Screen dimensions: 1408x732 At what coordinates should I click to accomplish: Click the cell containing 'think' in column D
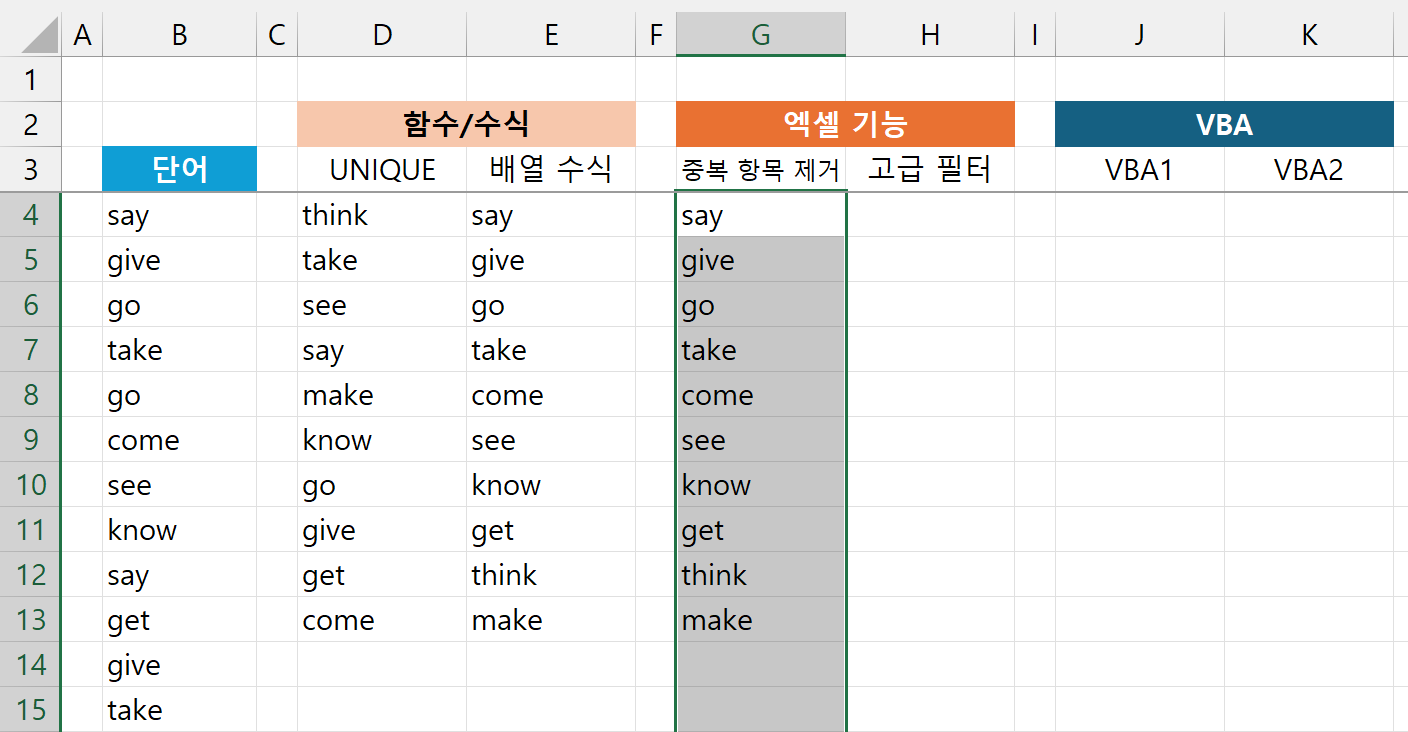point(381,214)
